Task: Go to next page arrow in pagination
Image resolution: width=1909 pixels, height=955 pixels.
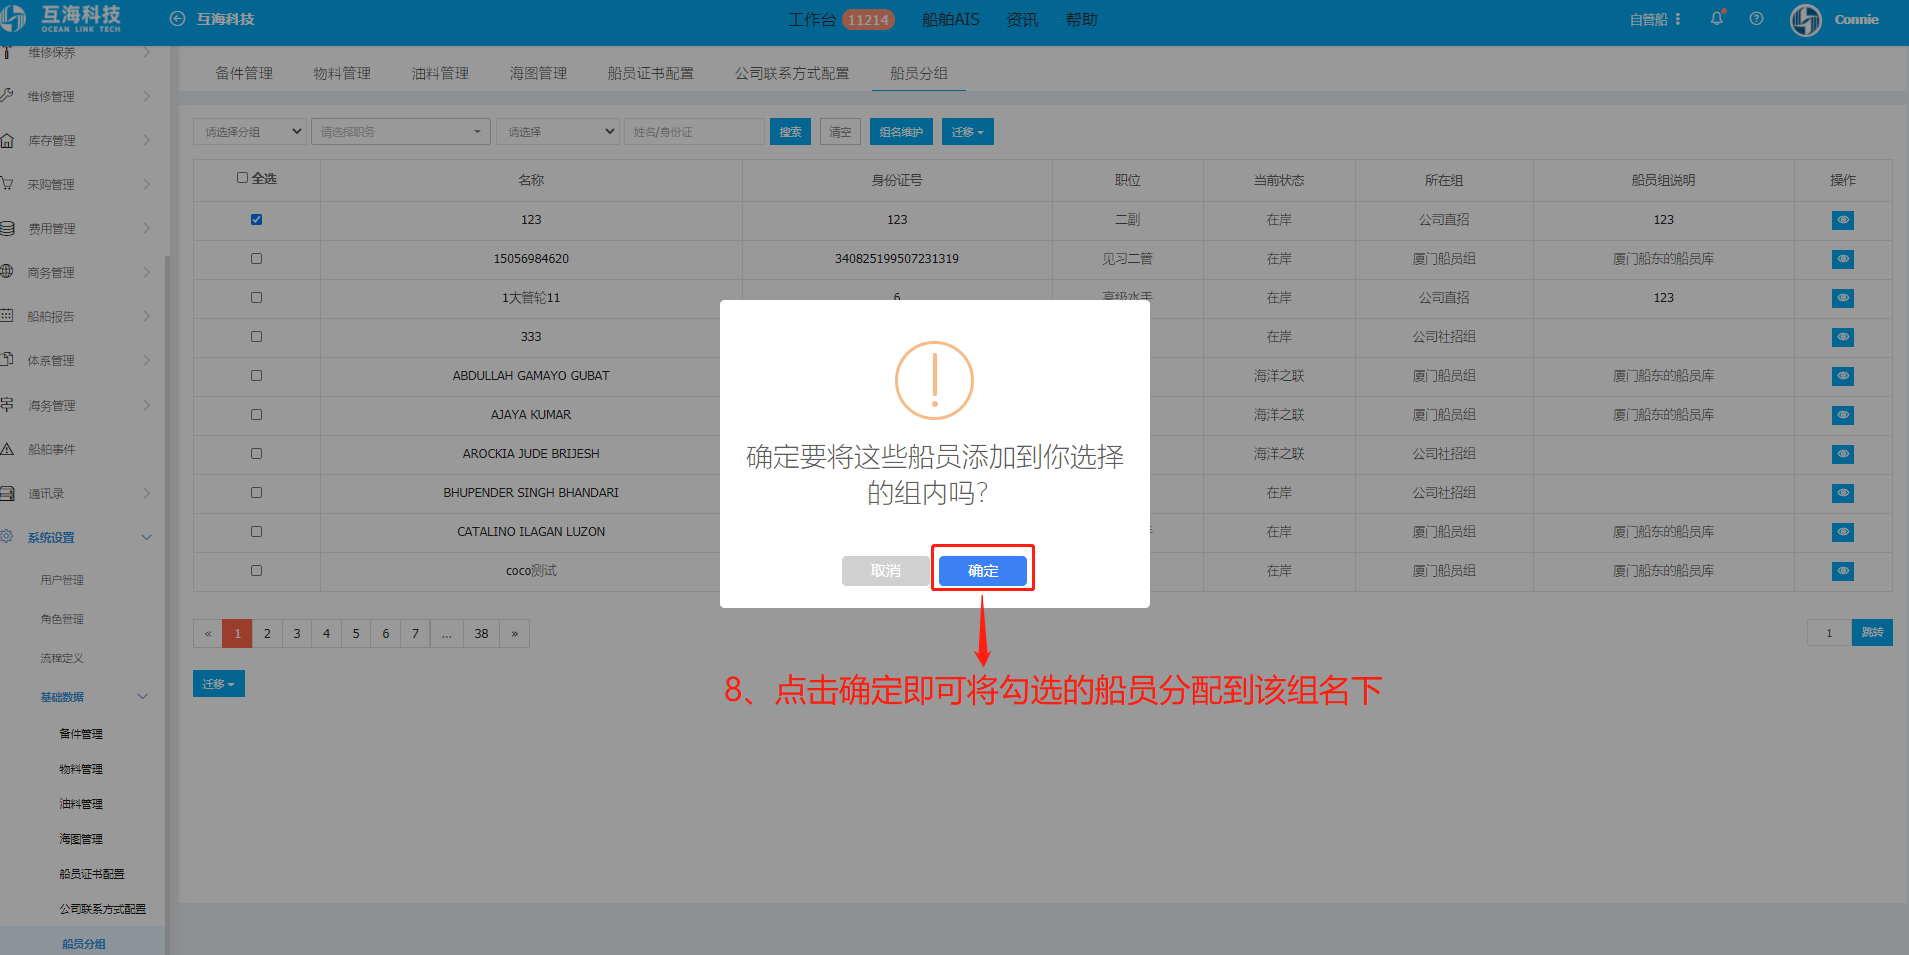Action: 514,633
